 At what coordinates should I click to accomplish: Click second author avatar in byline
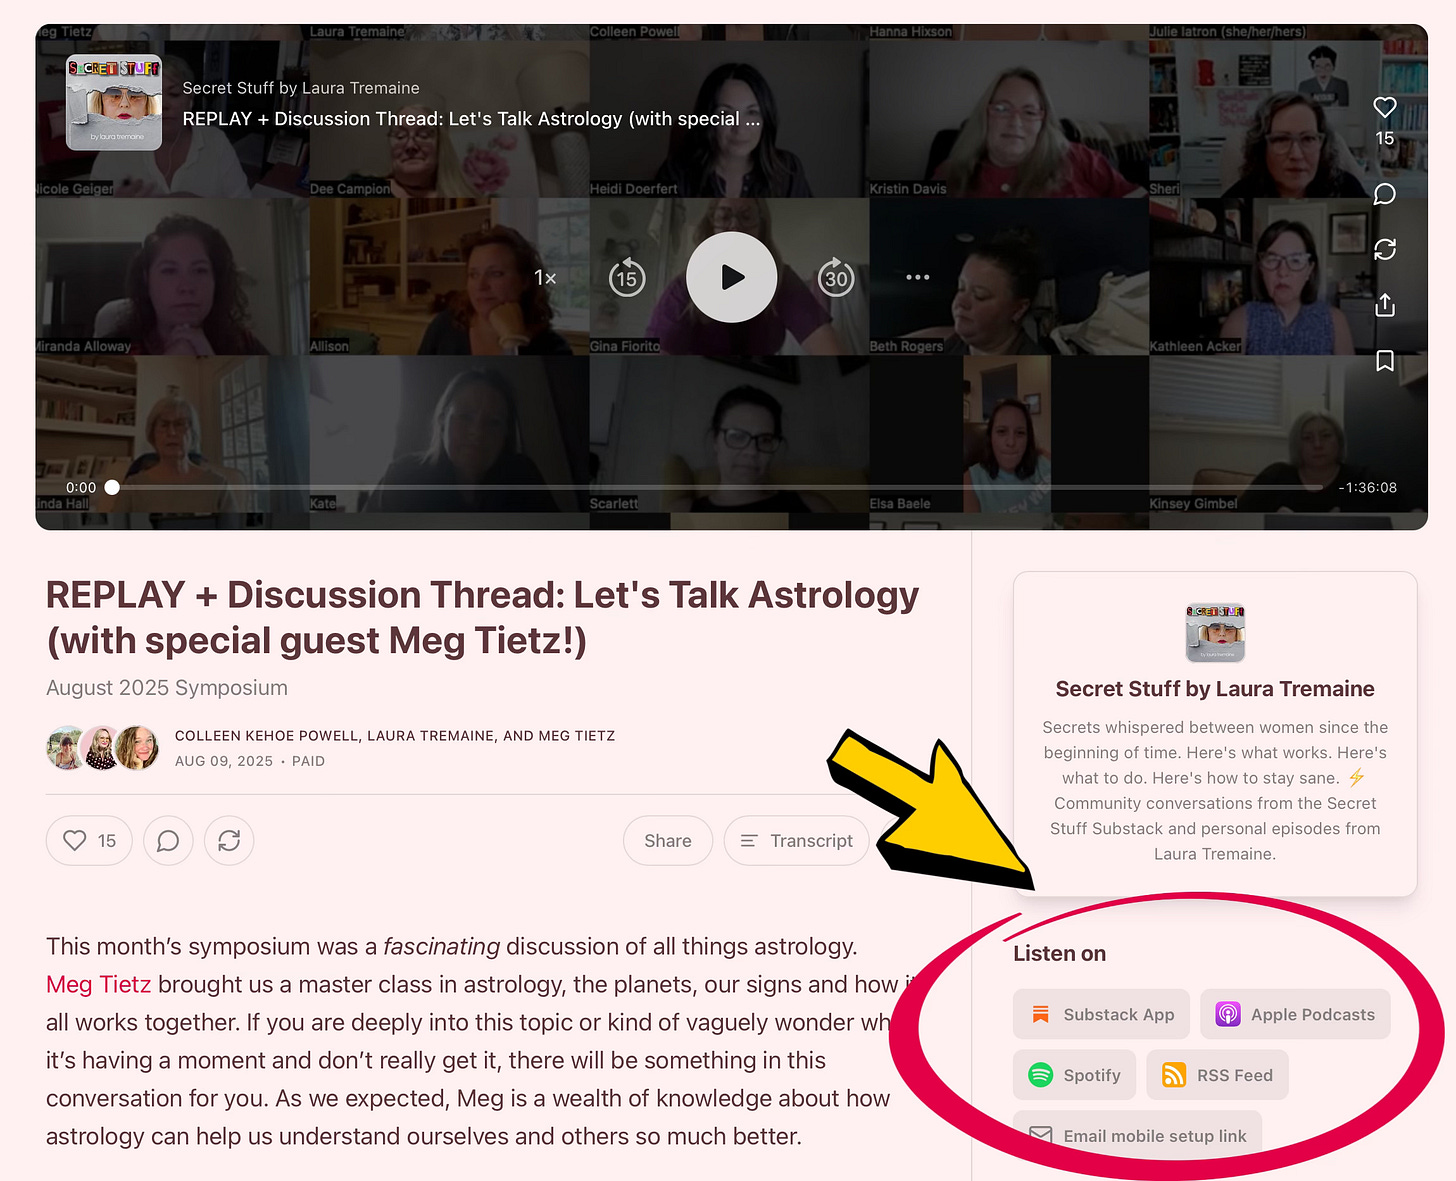[x=101, y=748]
